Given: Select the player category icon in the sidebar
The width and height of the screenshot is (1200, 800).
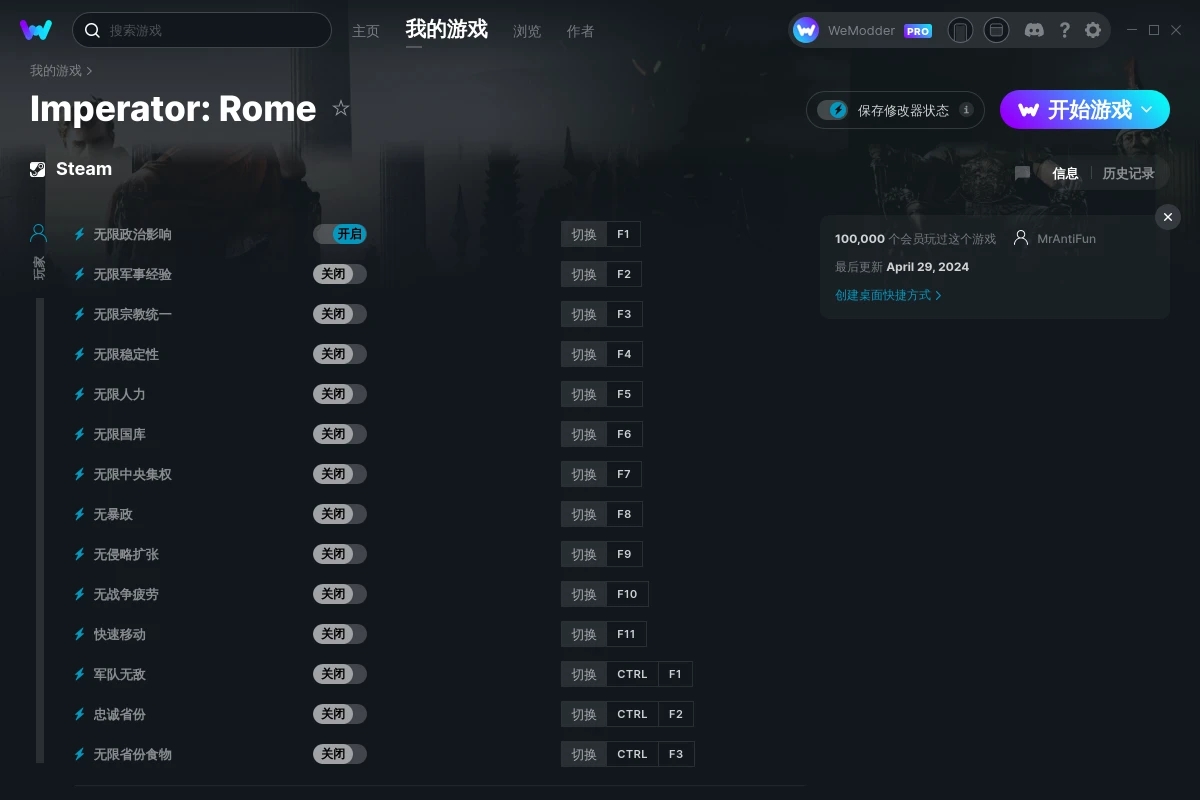Looking at the screenshot, I should 38,234.
